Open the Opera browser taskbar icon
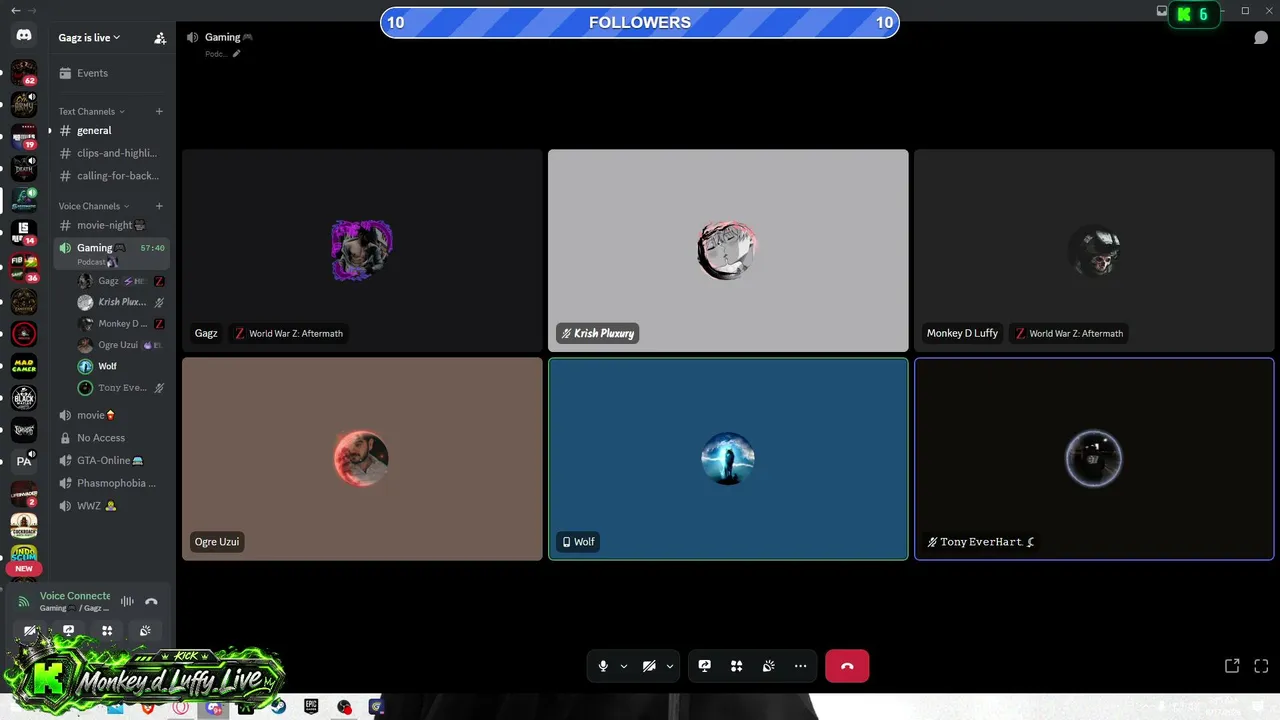 (x=180, y=707)
